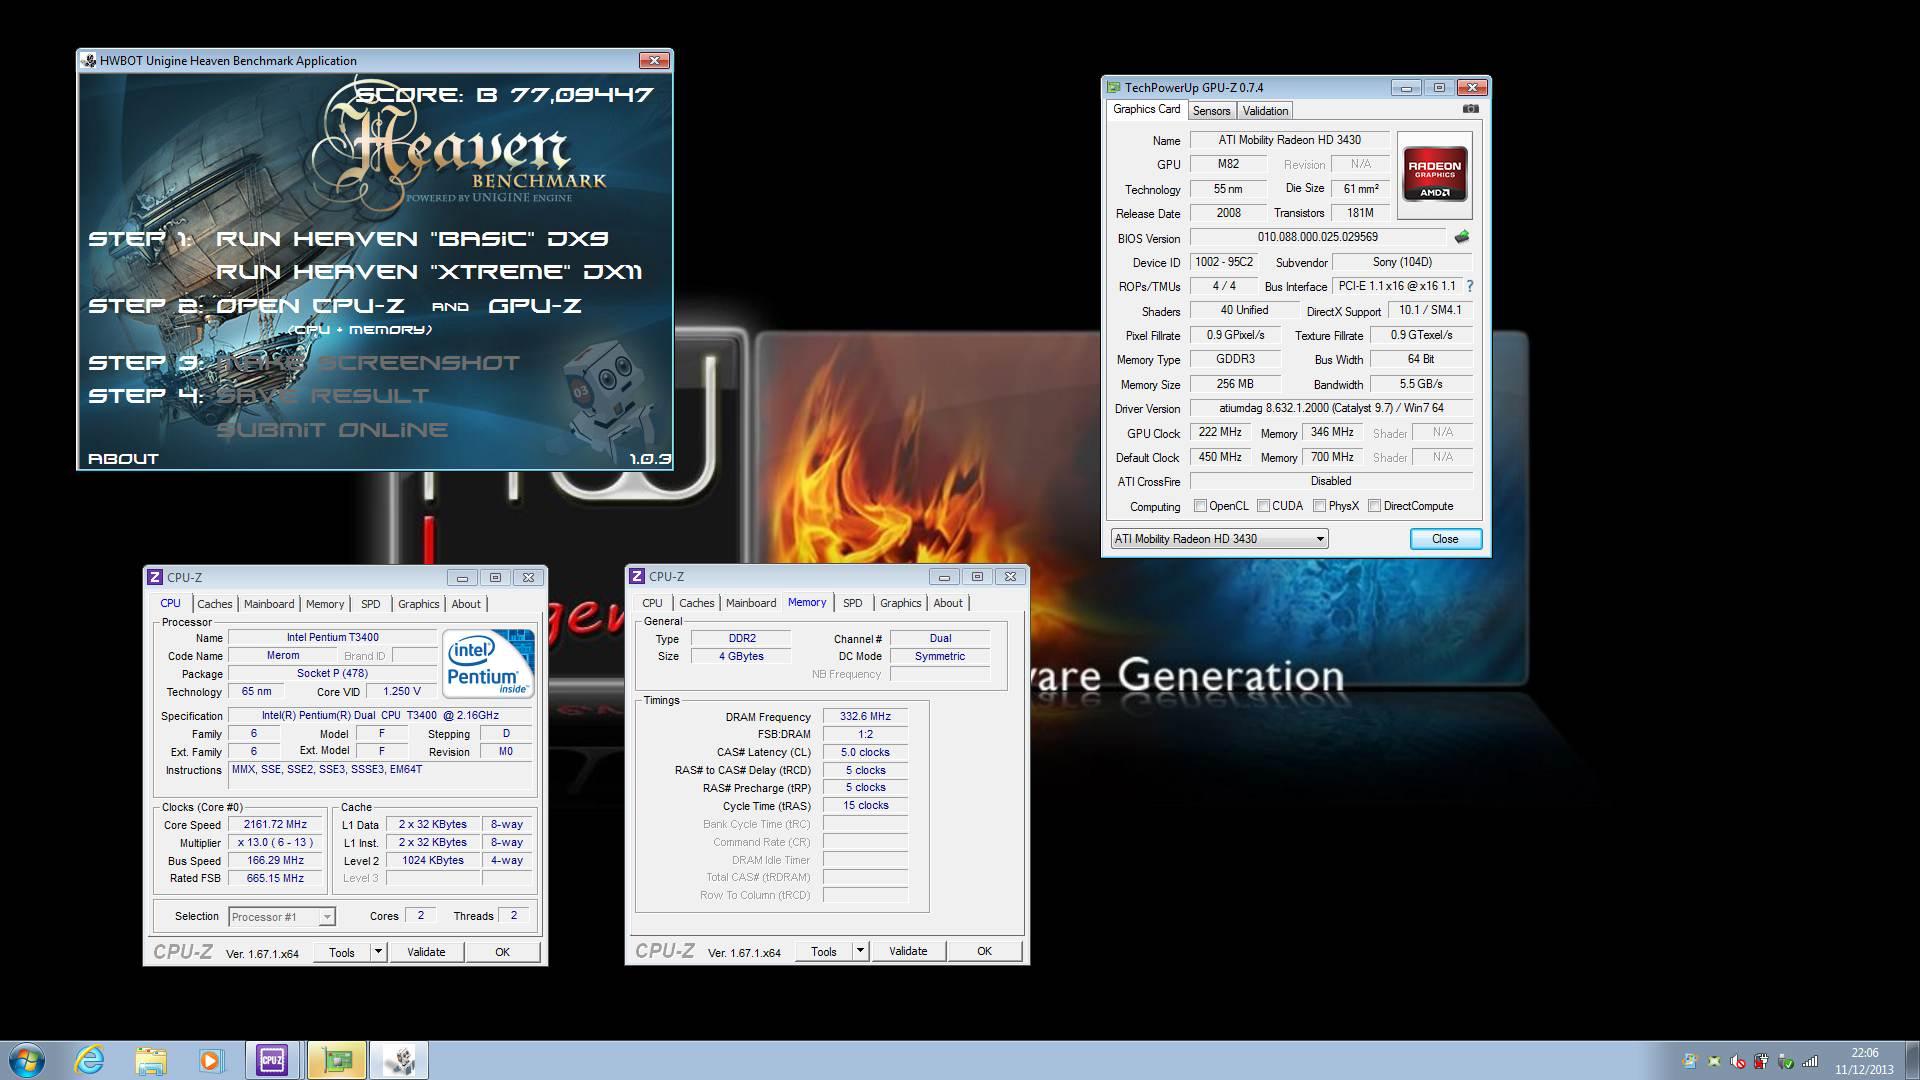Expand Tools arrow in right CPU-Z
1920x1080 pixels.
pyautogui.click(x=860, y=951)
